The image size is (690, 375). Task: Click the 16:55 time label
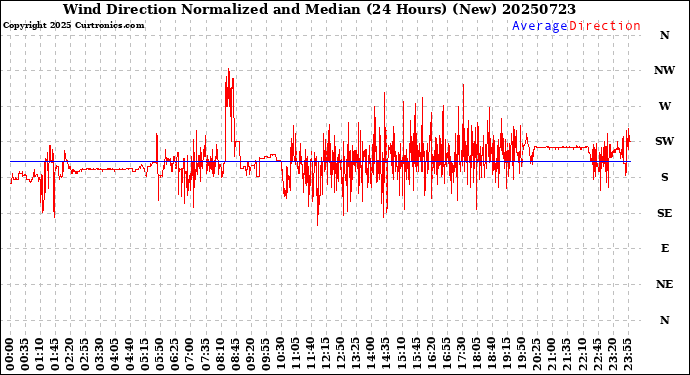point(447,354)
